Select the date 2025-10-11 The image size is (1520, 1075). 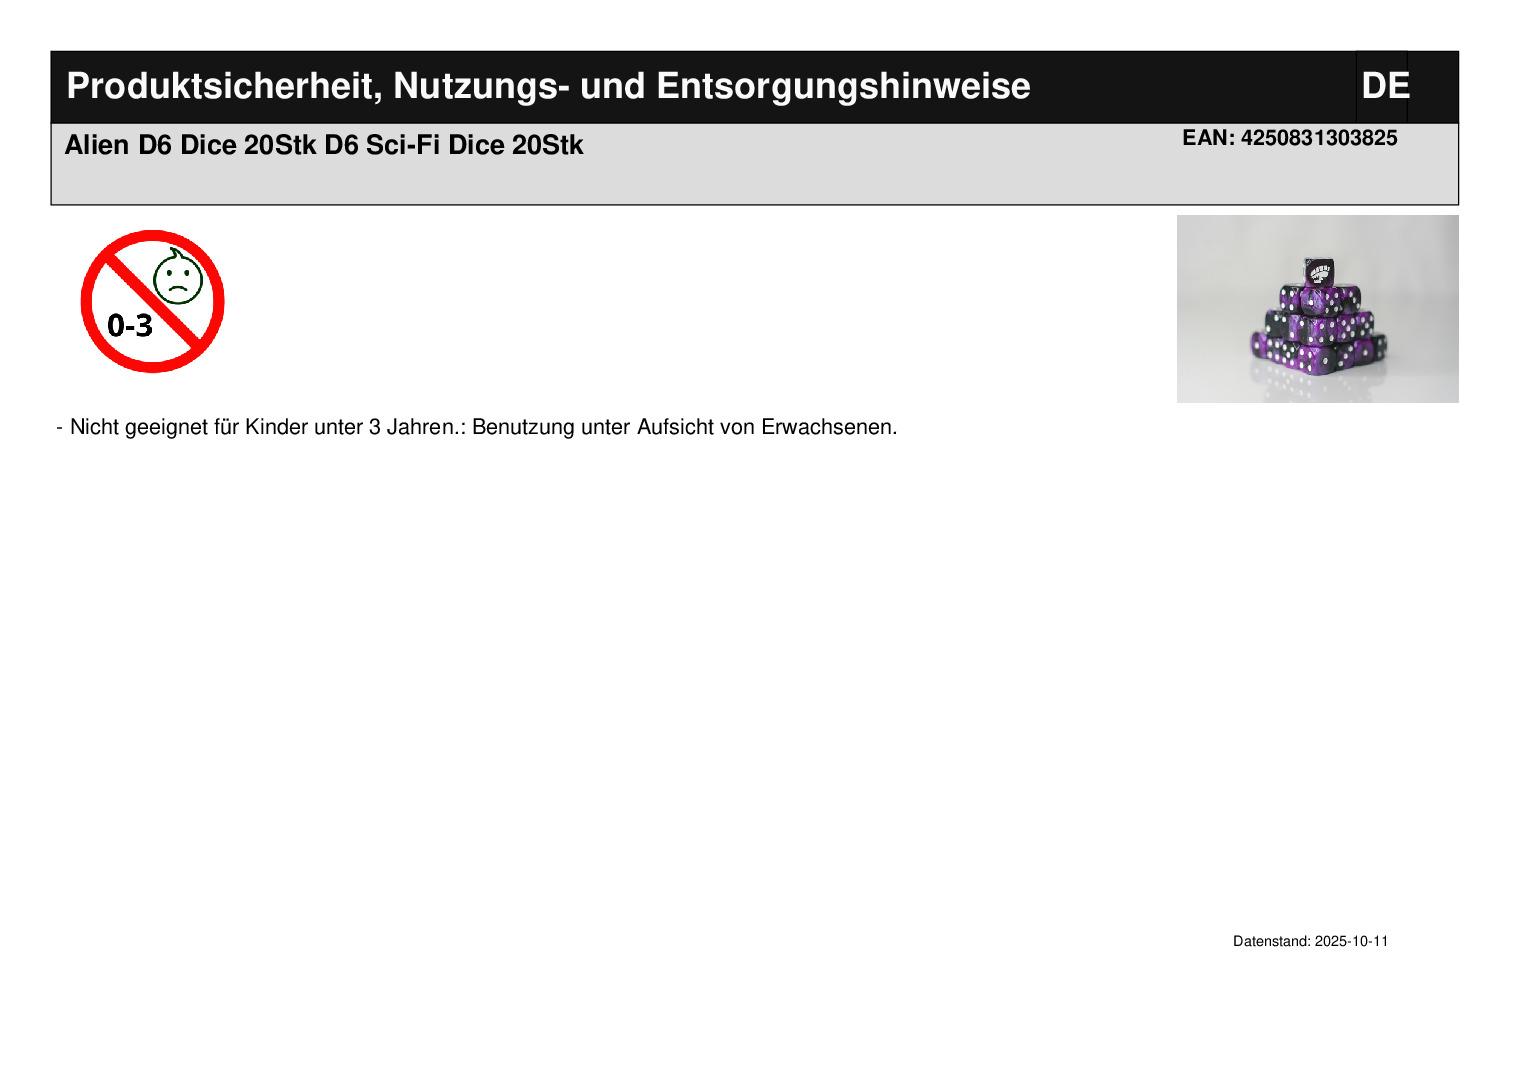tap(1351, 941)
